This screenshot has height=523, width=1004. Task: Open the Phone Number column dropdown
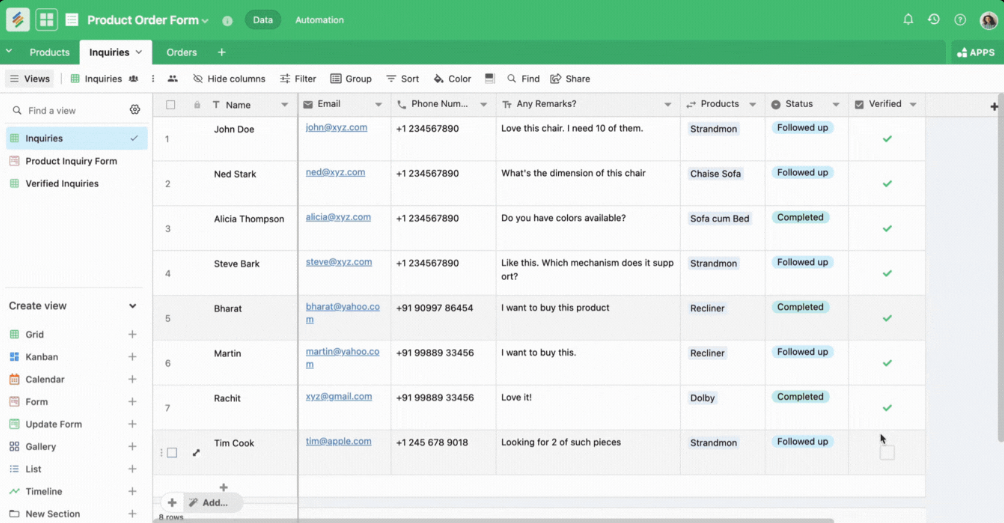pos(483,104)
